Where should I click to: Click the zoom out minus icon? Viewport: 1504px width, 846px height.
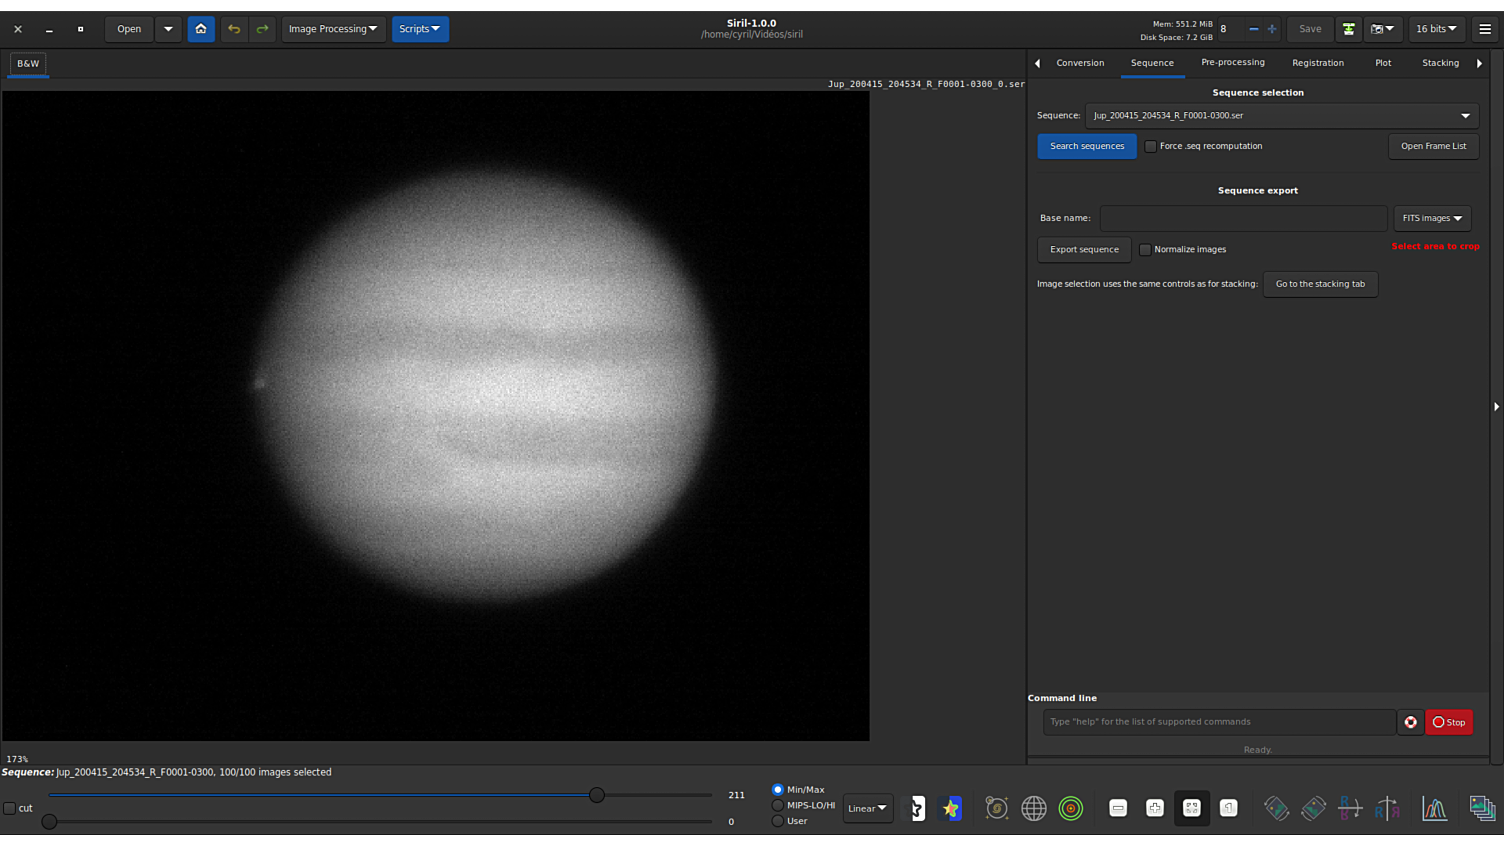click(1118, 808)
